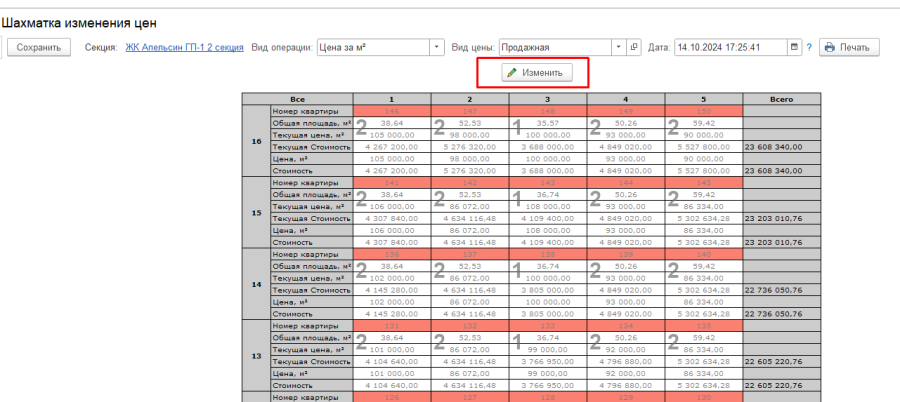The height and width of the screenshot is (402, 900).
Task: Select column header 2
Action: pos(470,99)
